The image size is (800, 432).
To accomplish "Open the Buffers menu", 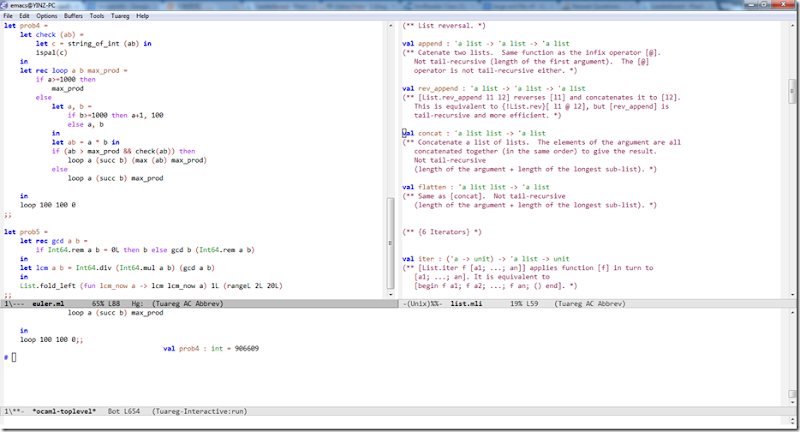I will click(73, 16).
